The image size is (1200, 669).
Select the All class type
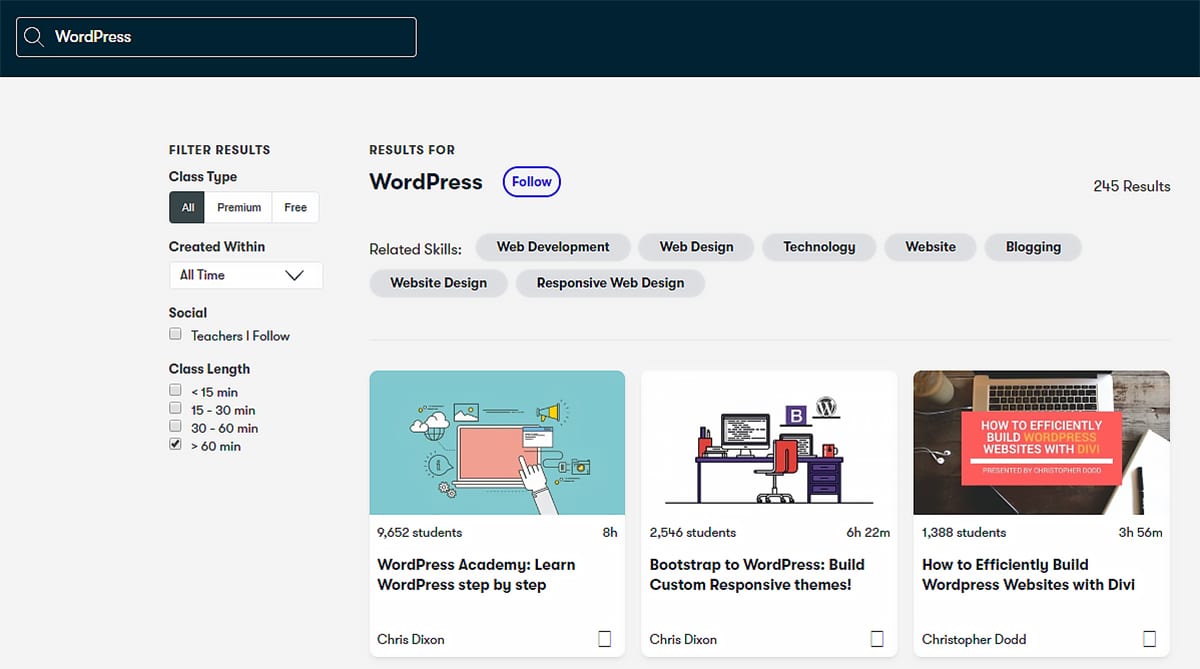point(188,208)
